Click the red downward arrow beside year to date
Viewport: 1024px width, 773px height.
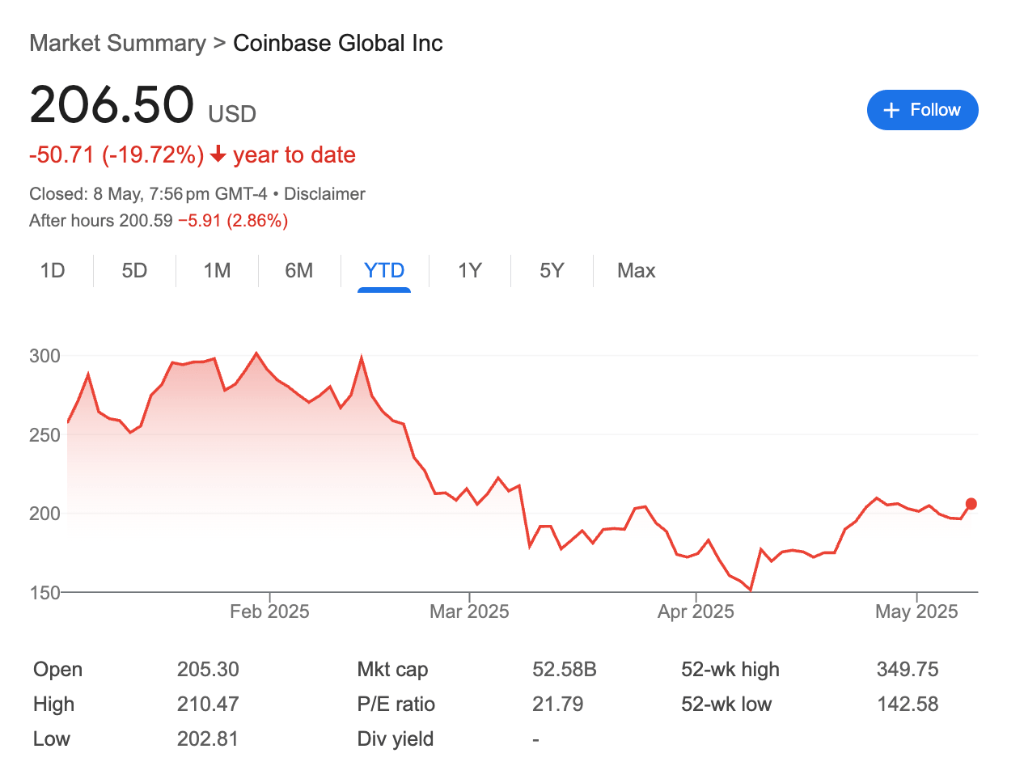click(217, 155)
